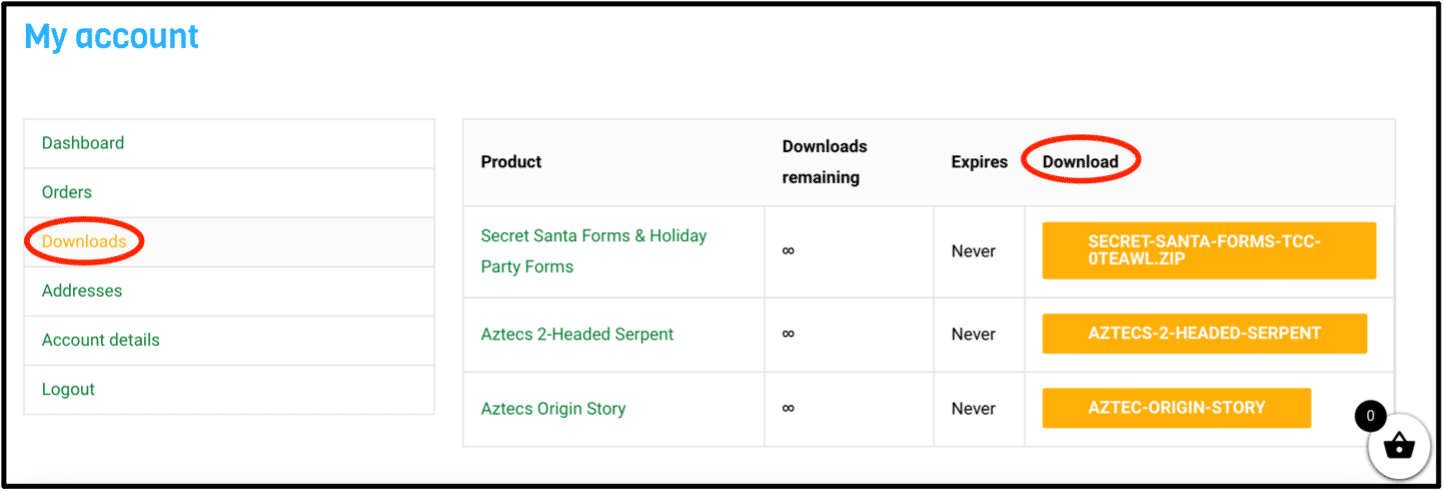Click Logout in account menu
Image resolution: width=1445 pixels, height=491 pixels.
click(68, 389)
